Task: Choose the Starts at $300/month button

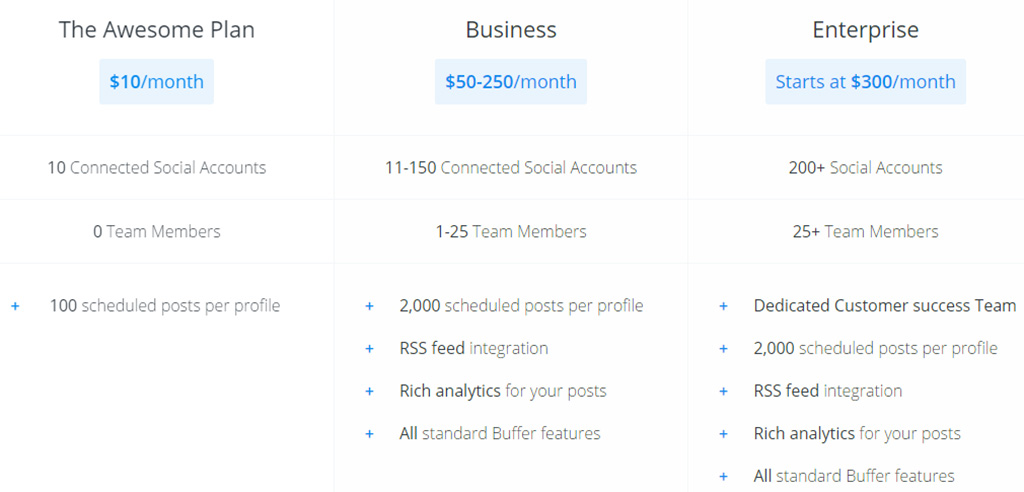Action: (x=865, y=82)
